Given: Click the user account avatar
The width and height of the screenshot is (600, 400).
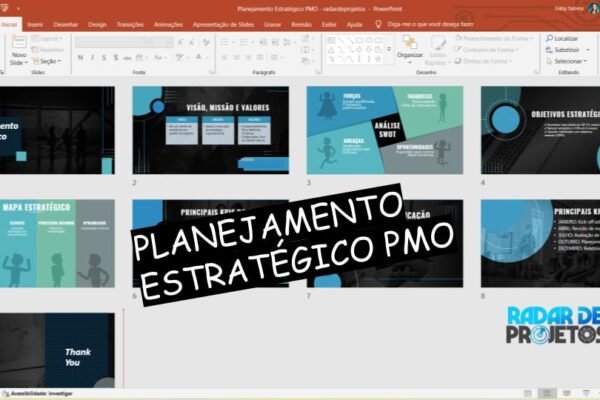Looking at the screenshot, I should pyautogui.click(x=593, y=8).
